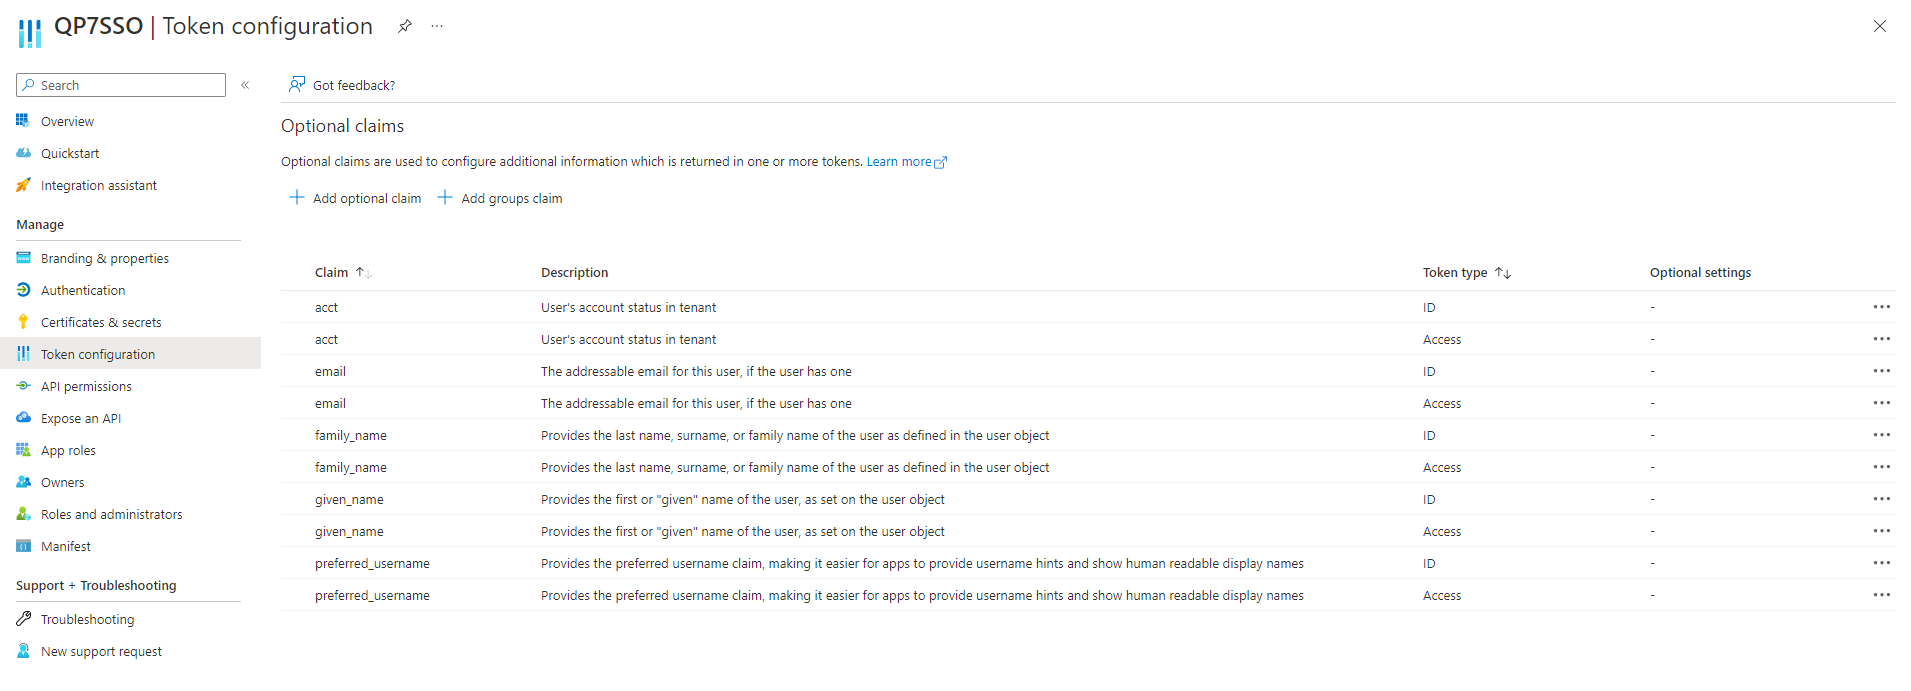Open ellipsis menu for acct ID claim
1911x691 pixels.
pos(1881,307)
